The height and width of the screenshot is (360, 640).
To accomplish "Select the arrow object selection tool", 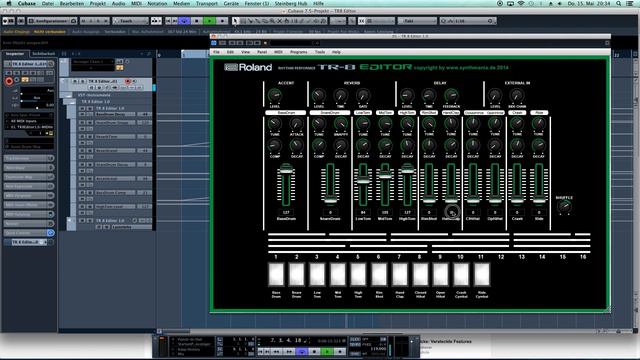I will [236, 21].
